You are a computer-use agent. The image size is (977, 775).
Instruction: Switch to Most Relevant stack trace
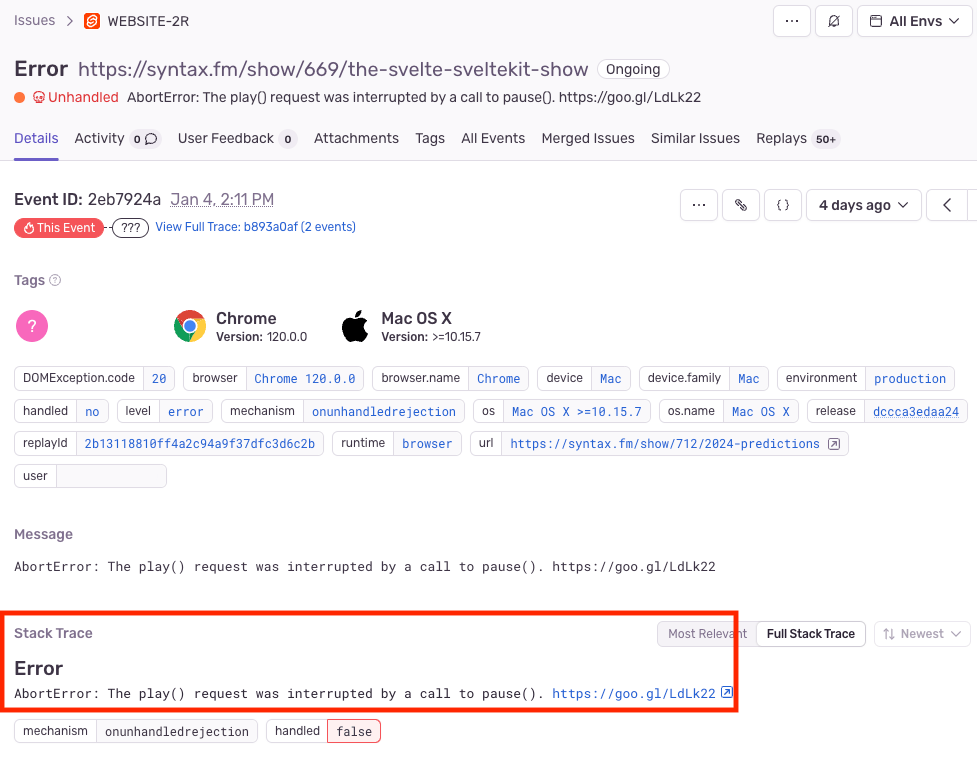[707, 634]
